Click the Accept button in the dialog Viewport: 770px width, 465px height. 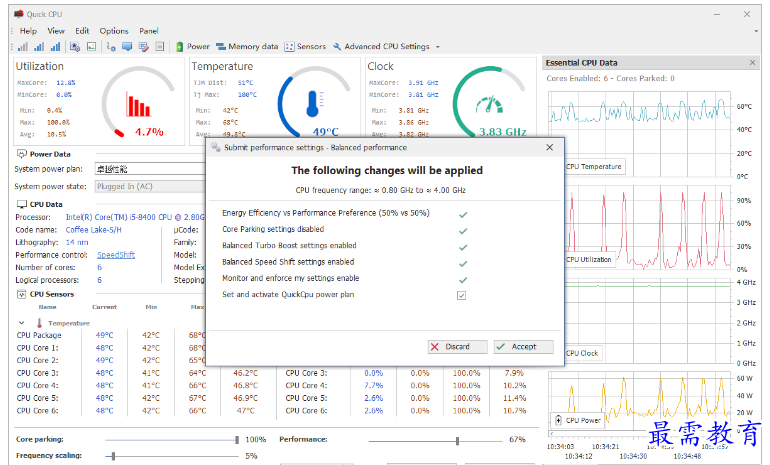click(x=523, y=347)
